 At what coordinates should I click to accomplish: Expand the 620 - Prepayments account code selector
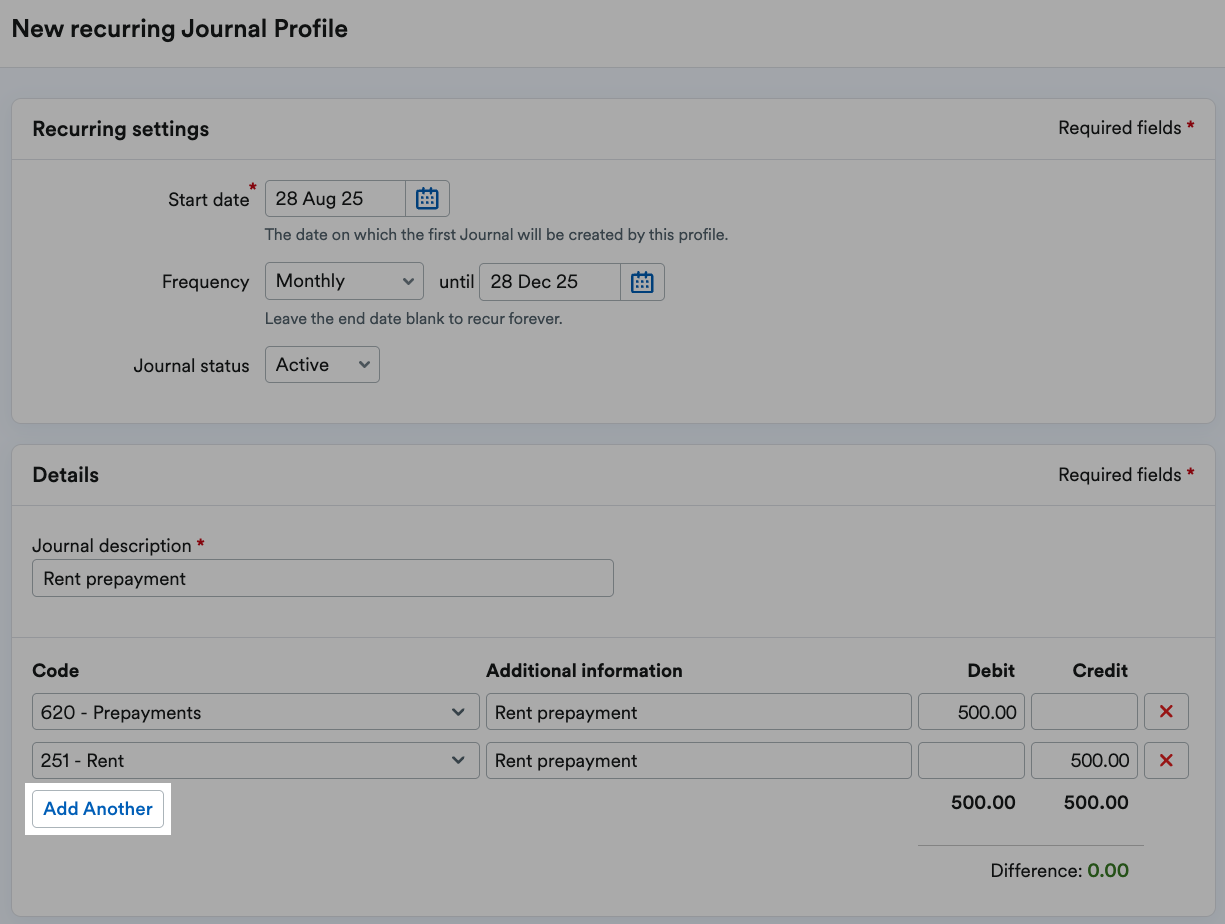(x=255, y=711)
